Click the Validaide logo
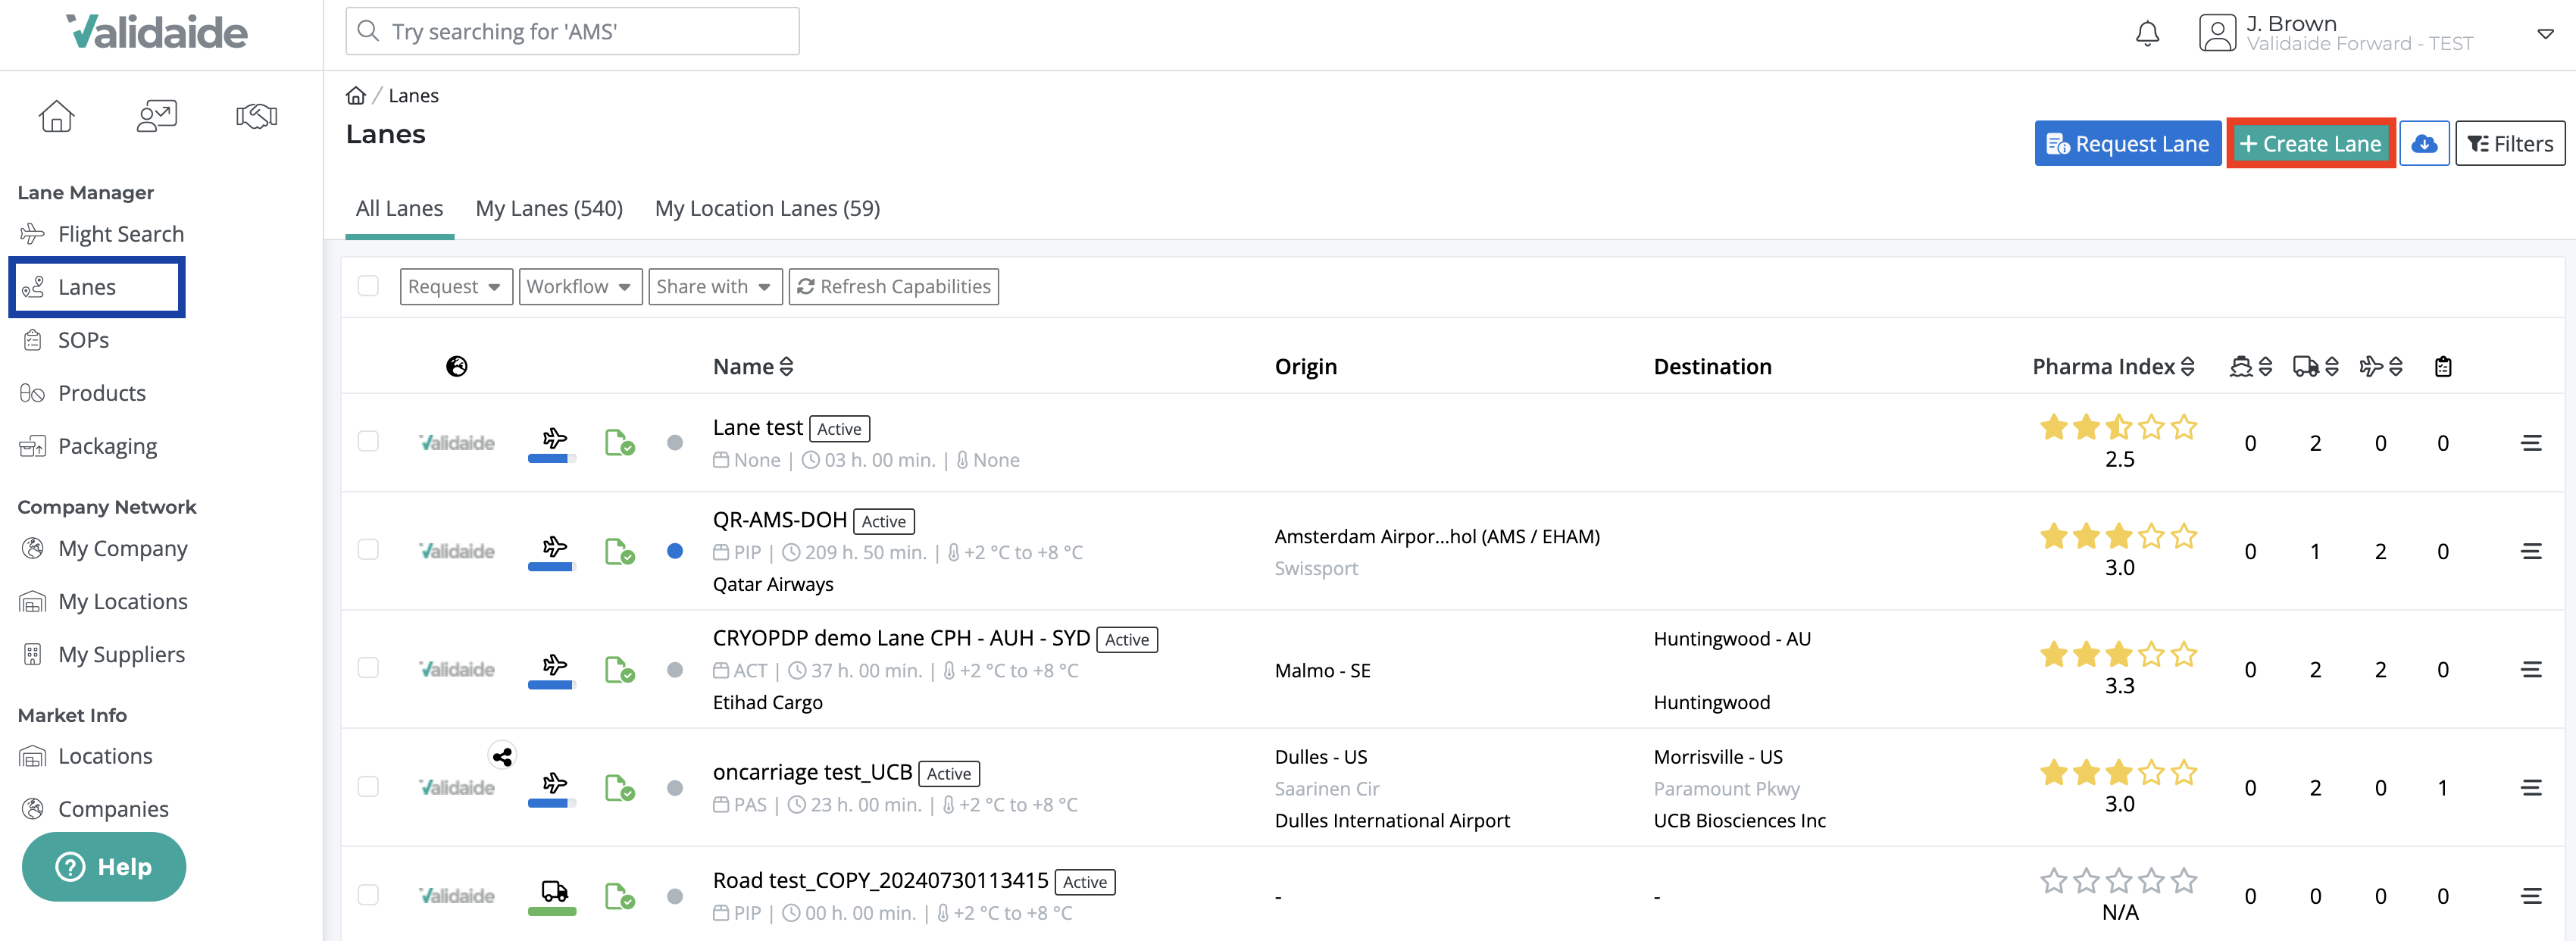The height and width of the screenshot is (941, 2576). coord(156,32)
